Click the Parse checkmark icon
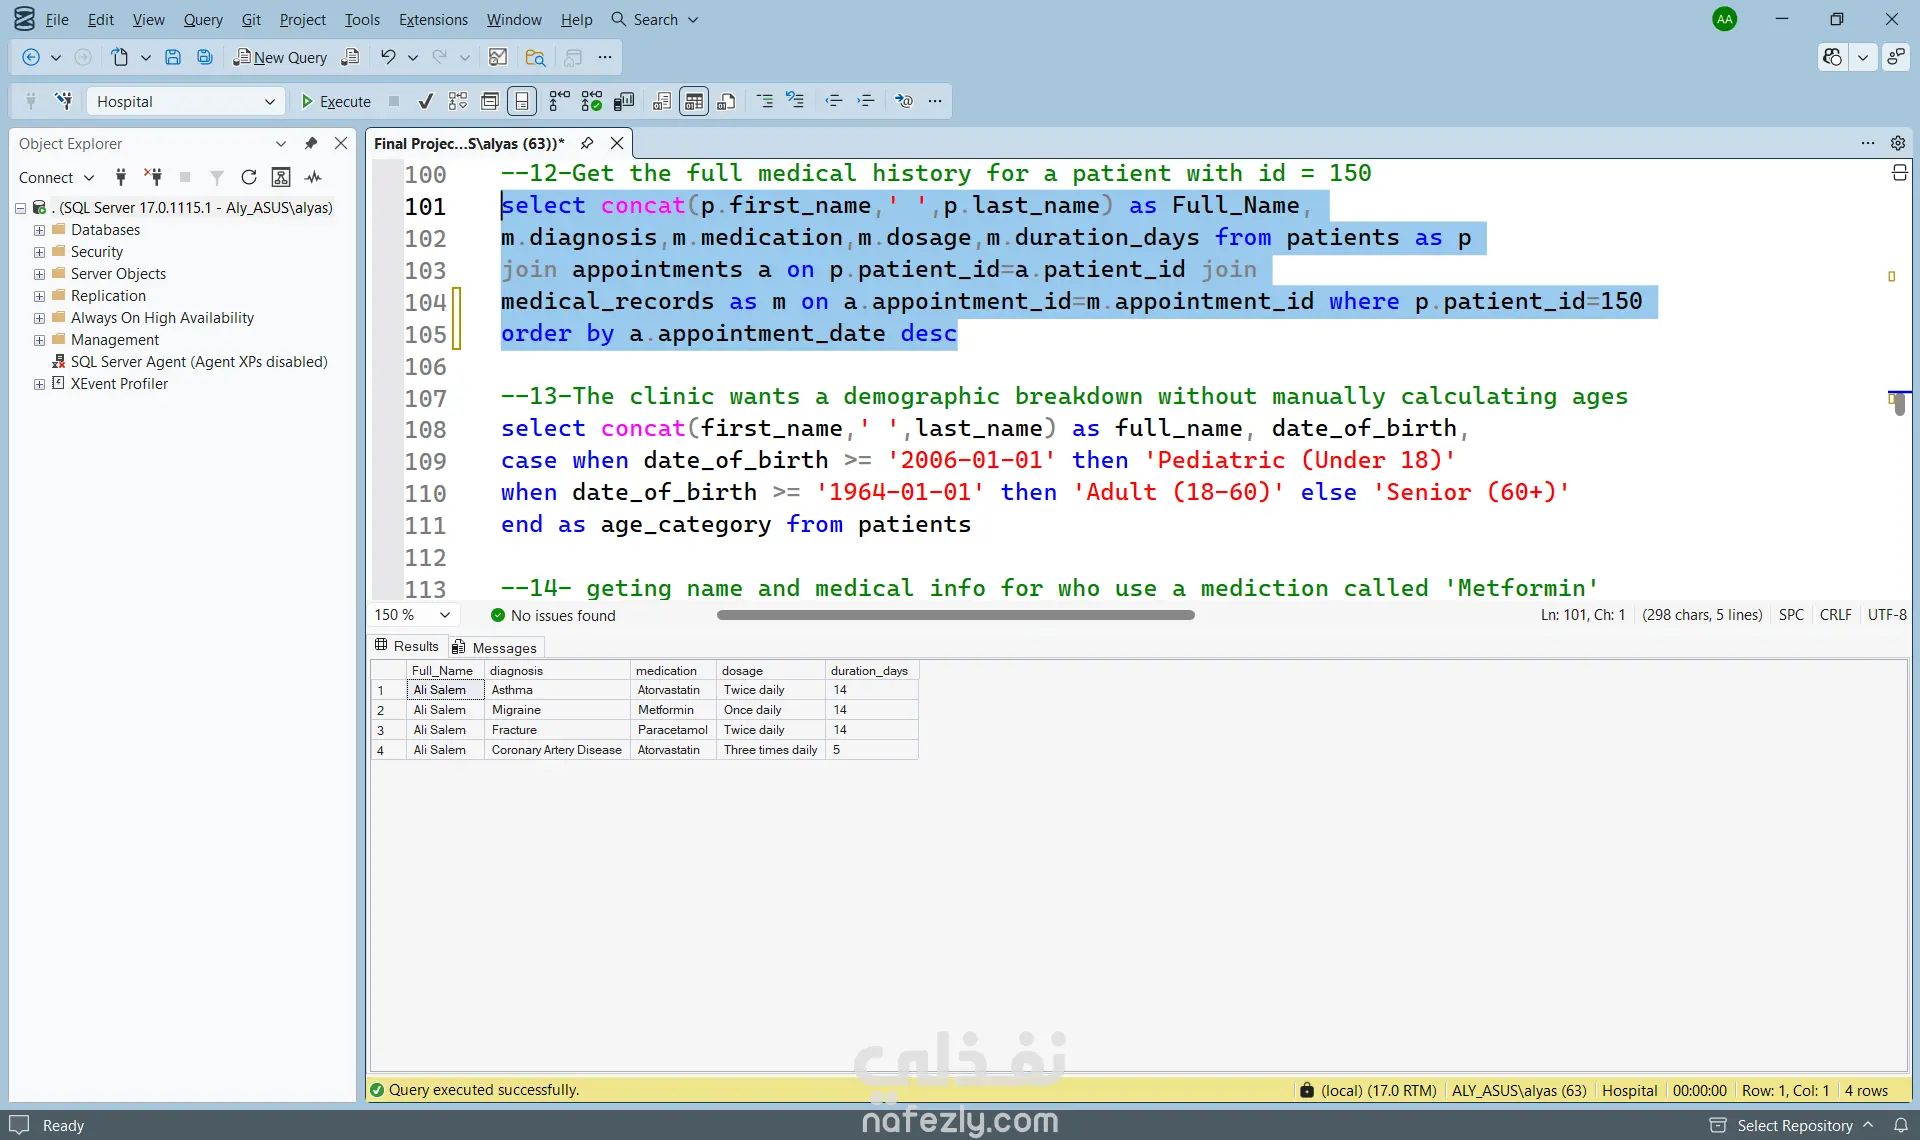The height and width of the screenshot is (1140, 1920). pos(426,101)
